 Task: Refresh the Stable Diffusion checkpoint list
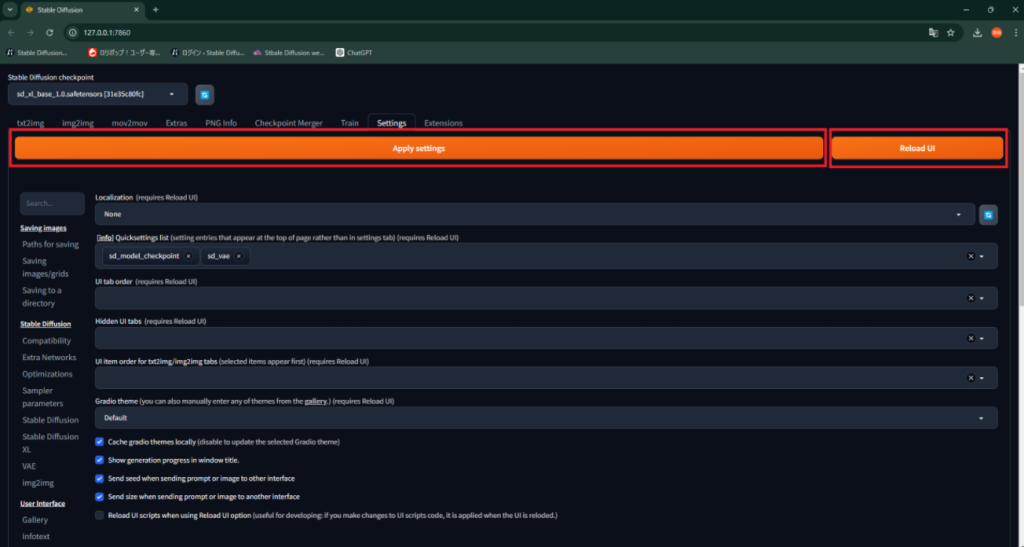click(x=204, y=94)
